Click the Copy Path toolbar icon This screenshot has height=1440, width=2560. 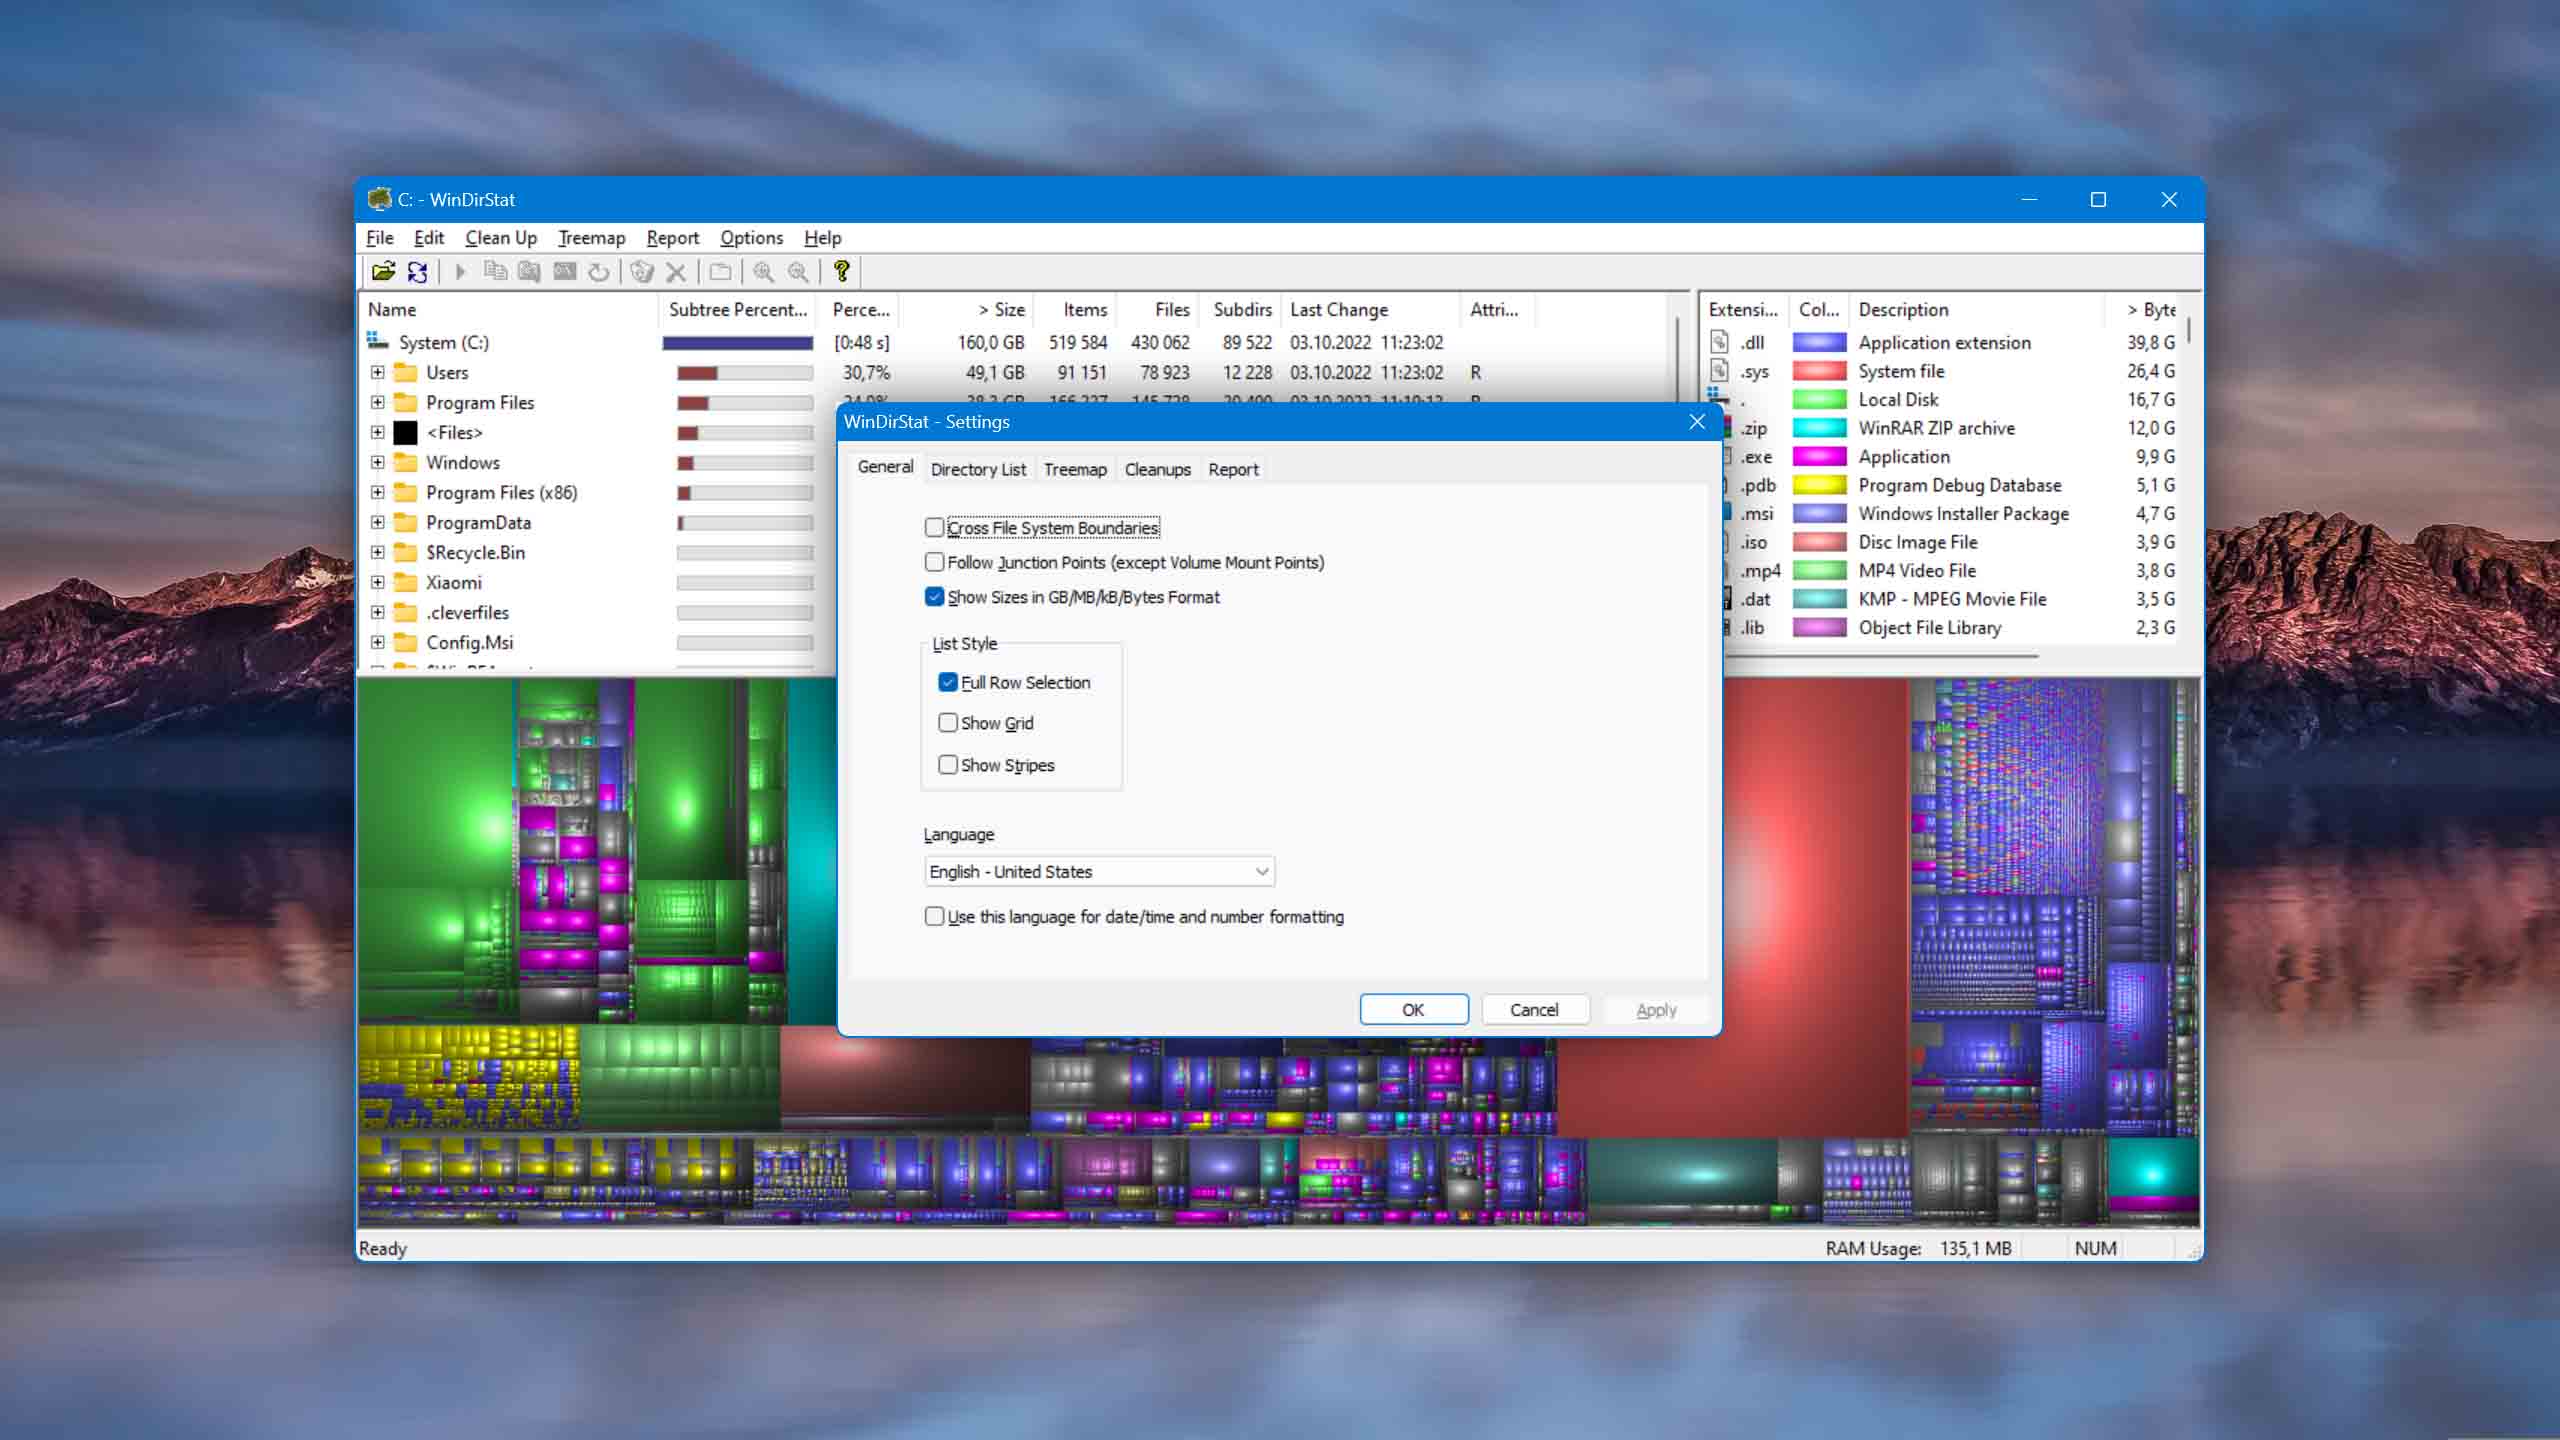495,271
